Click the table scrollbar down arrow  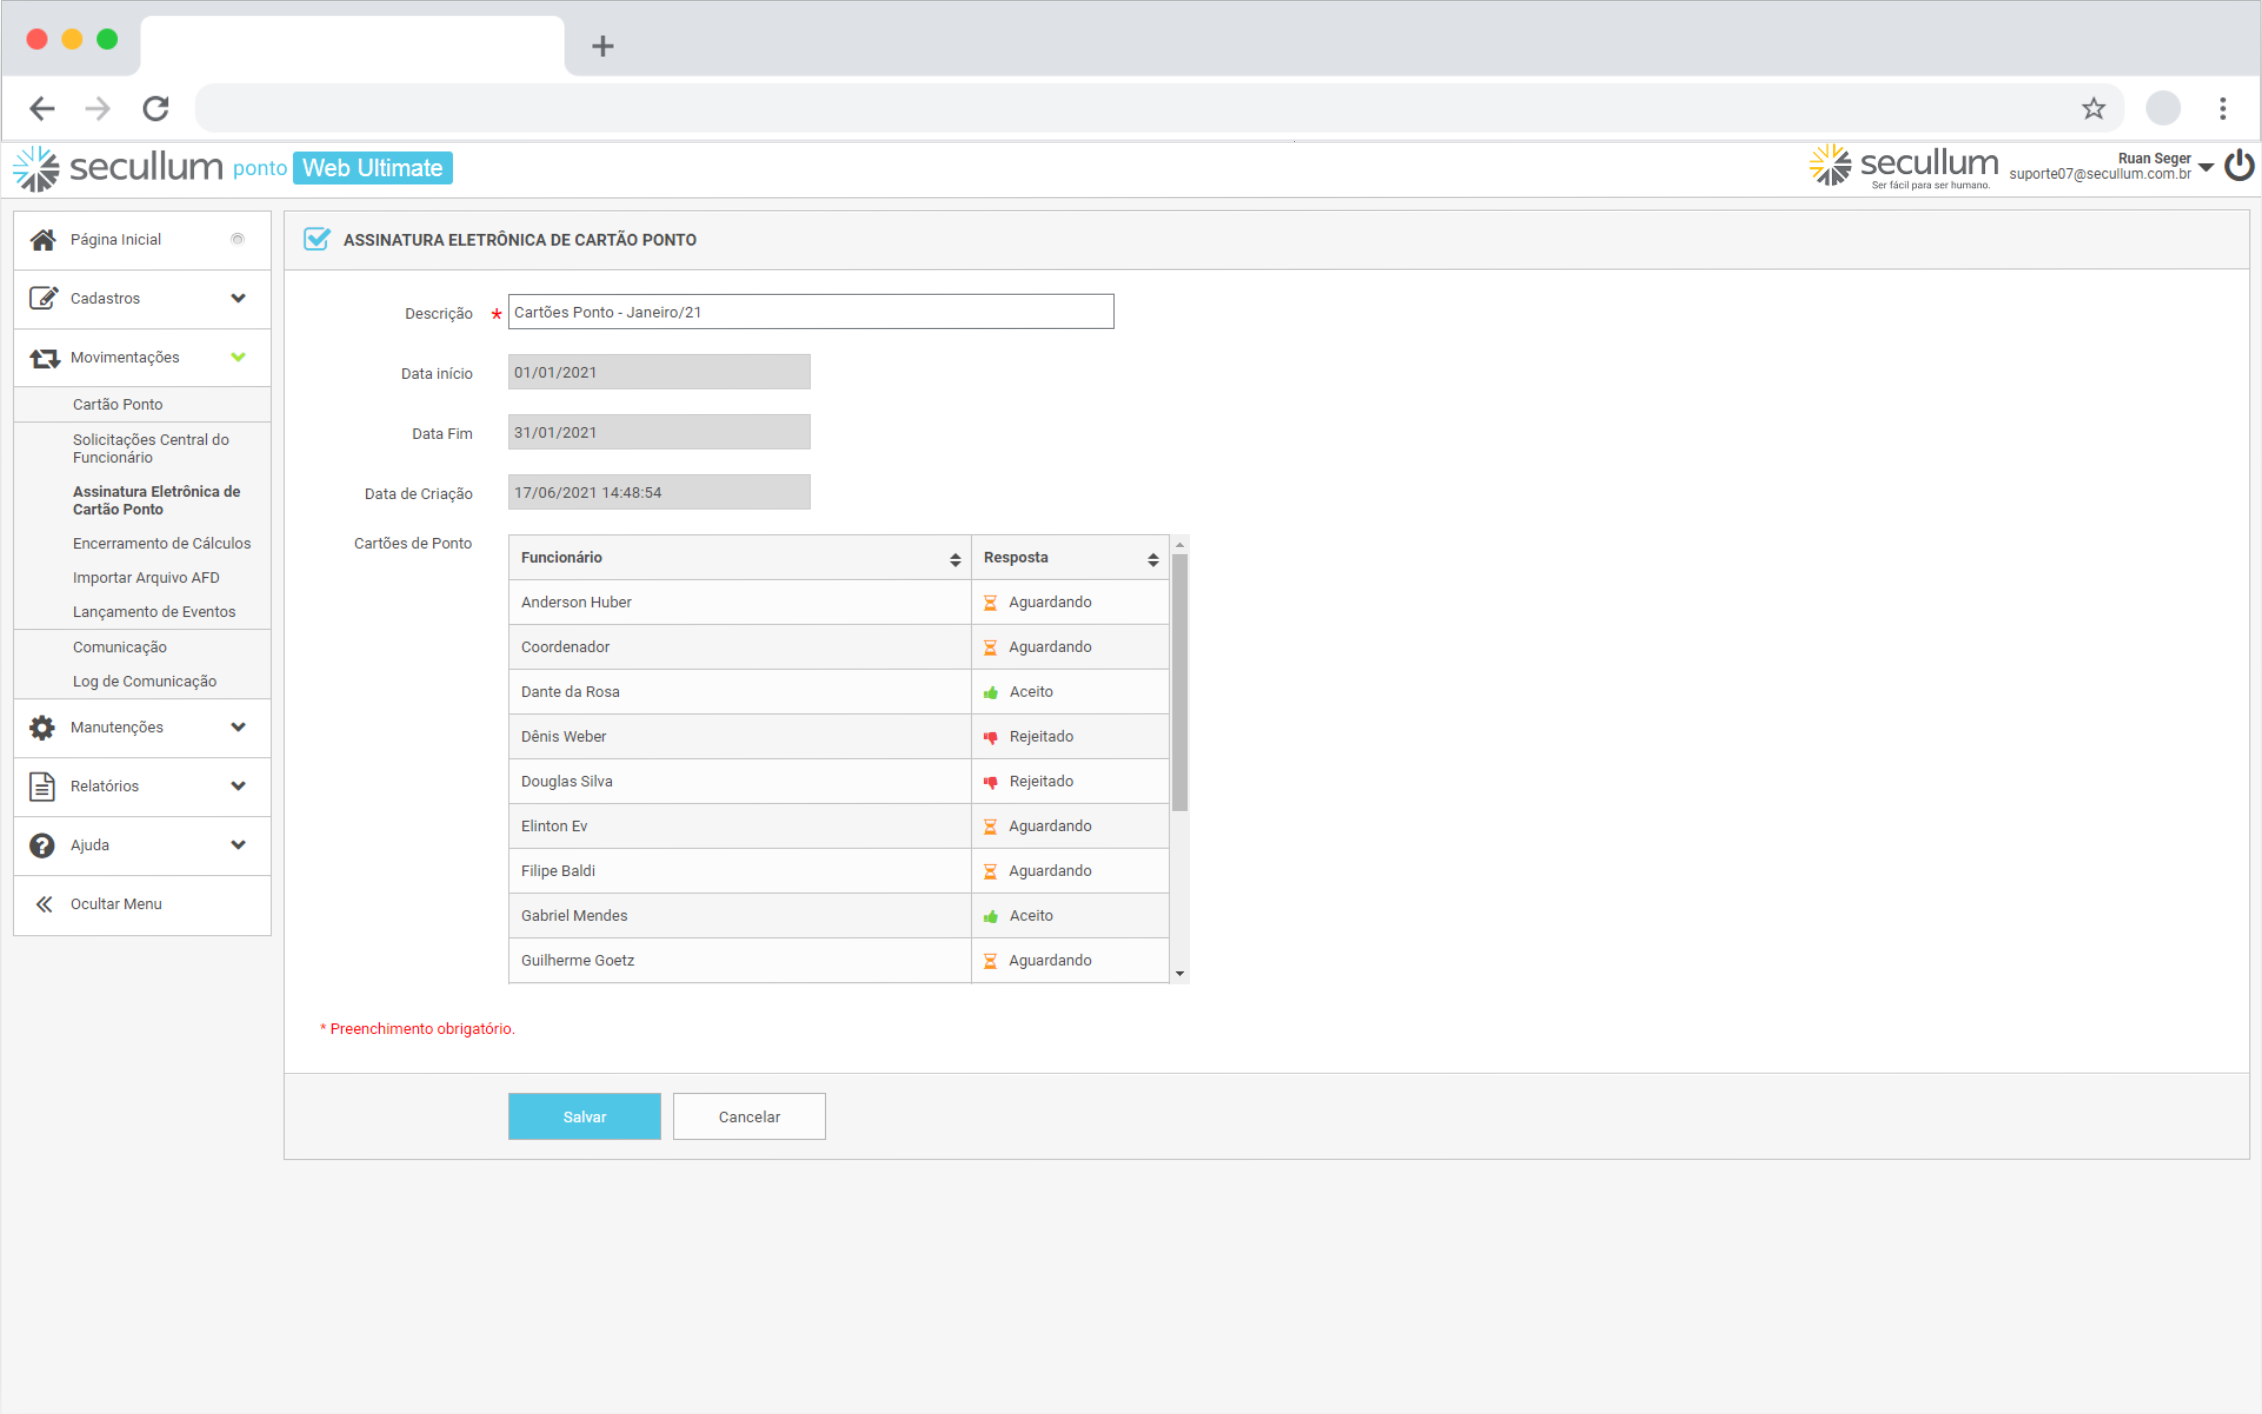(1180, 974)
